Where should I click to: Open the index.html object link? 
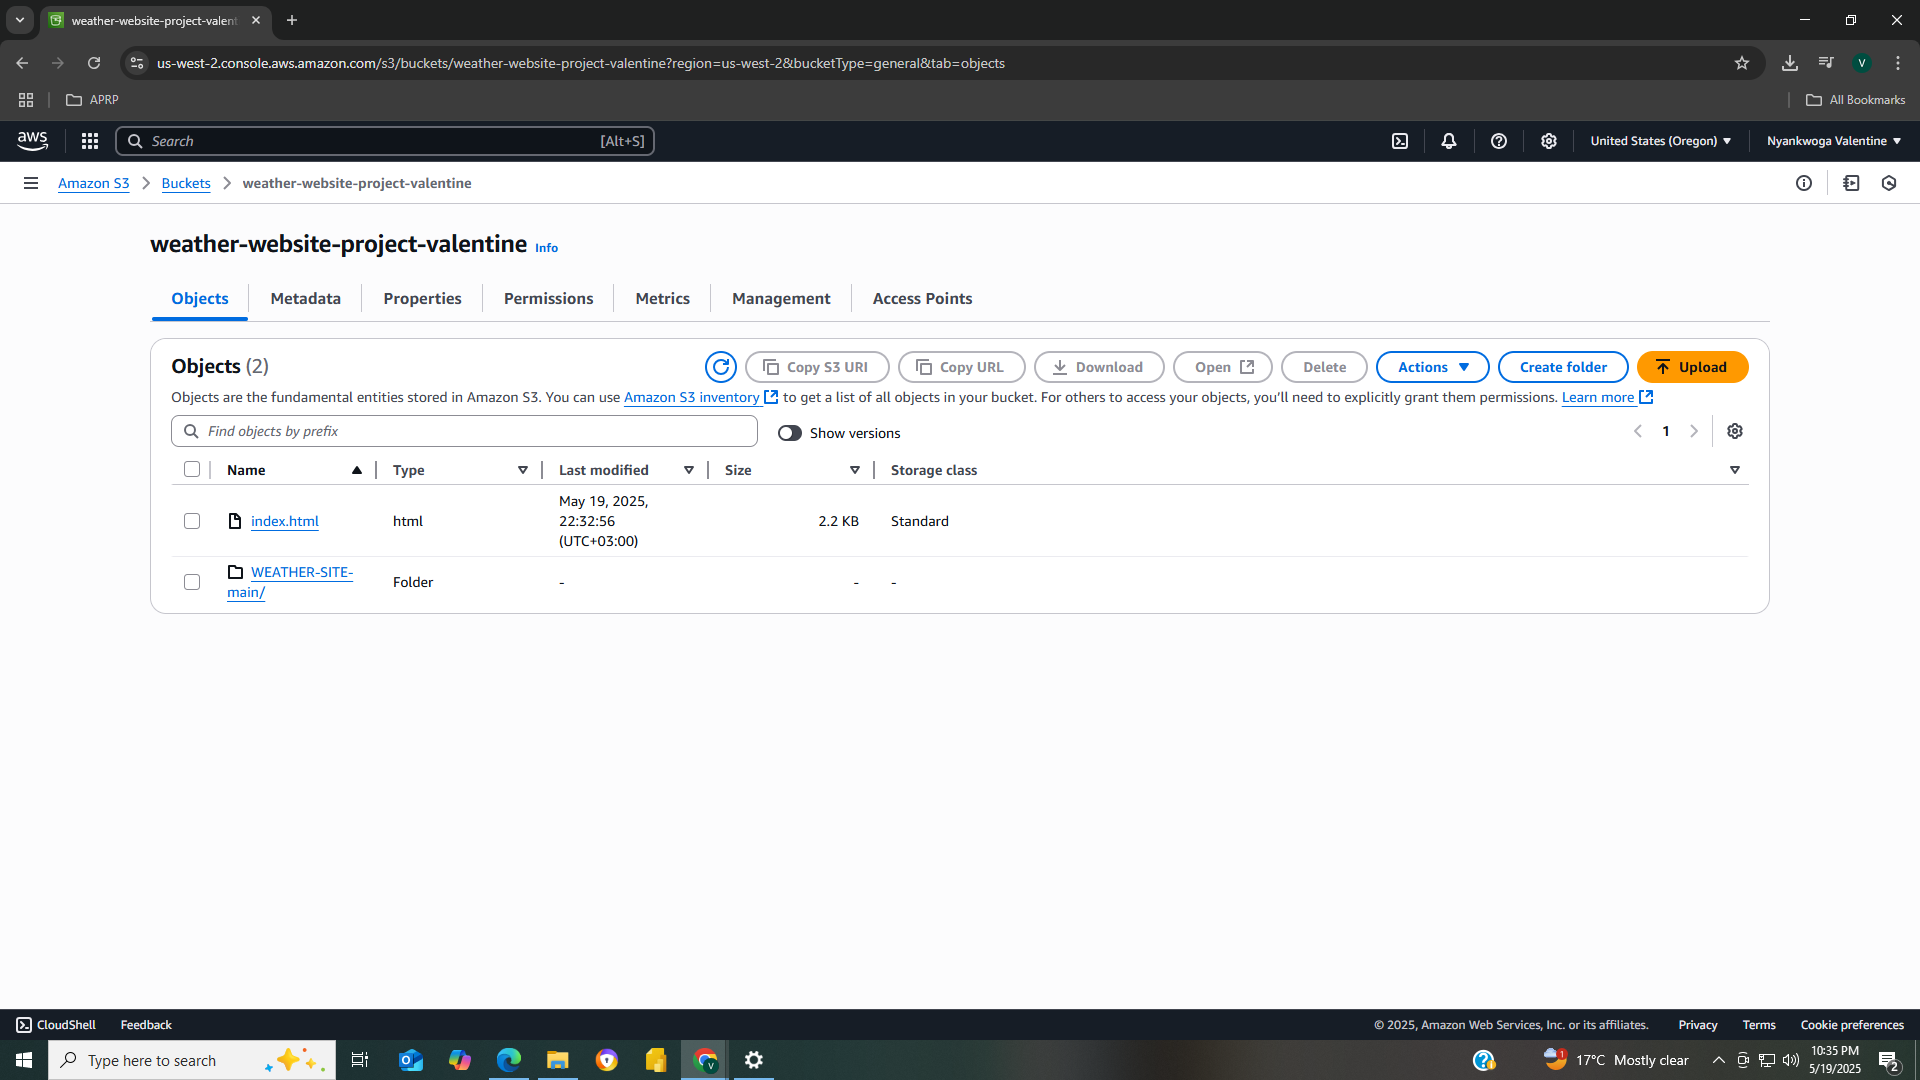tap(285, 521)
